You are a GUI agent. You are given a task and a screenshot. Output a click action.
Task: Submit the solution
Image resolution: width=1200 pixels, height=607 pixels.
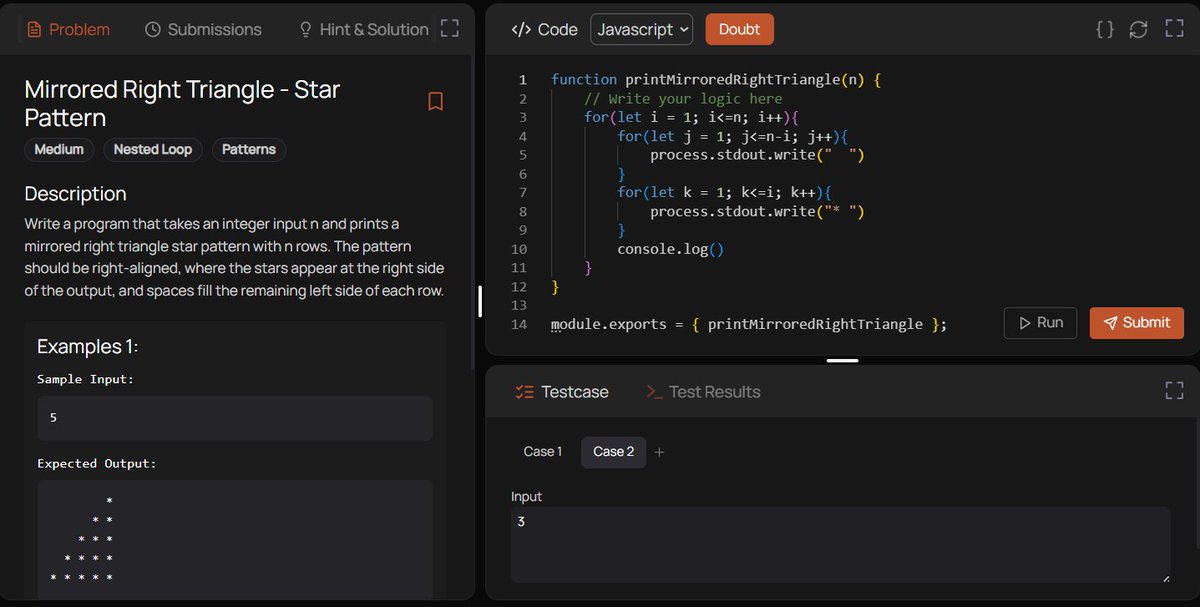(x=1136, y=323)
